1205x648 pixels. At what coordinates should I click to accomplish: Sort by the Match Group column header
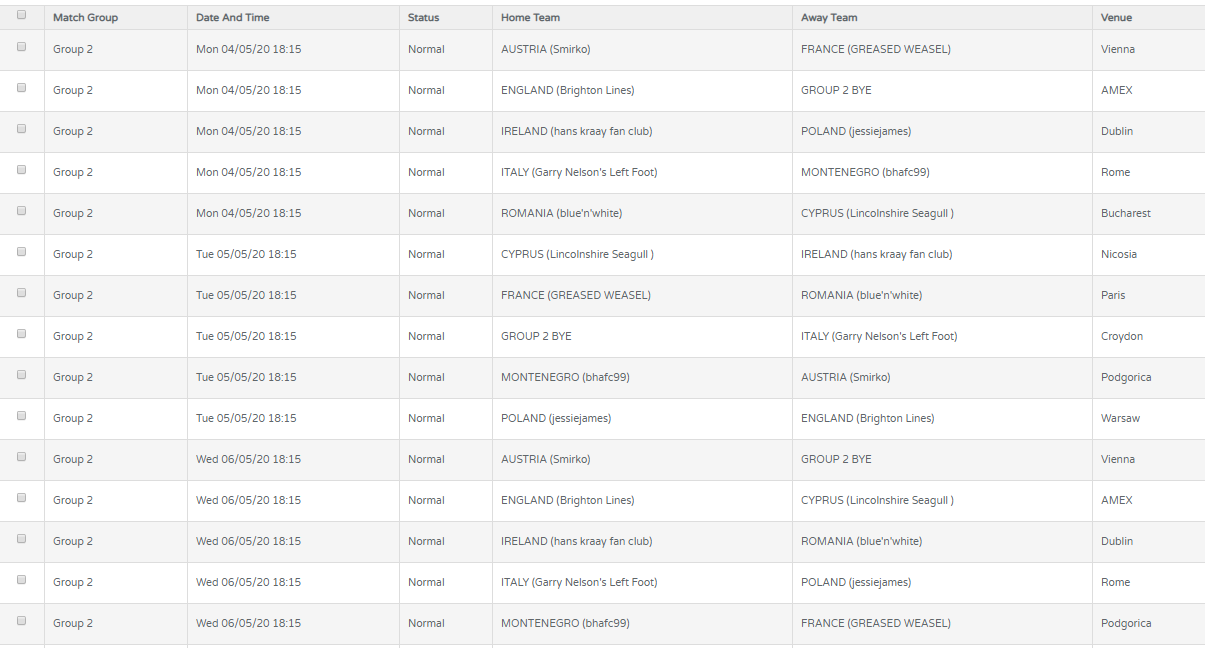(x=85, y=17)
